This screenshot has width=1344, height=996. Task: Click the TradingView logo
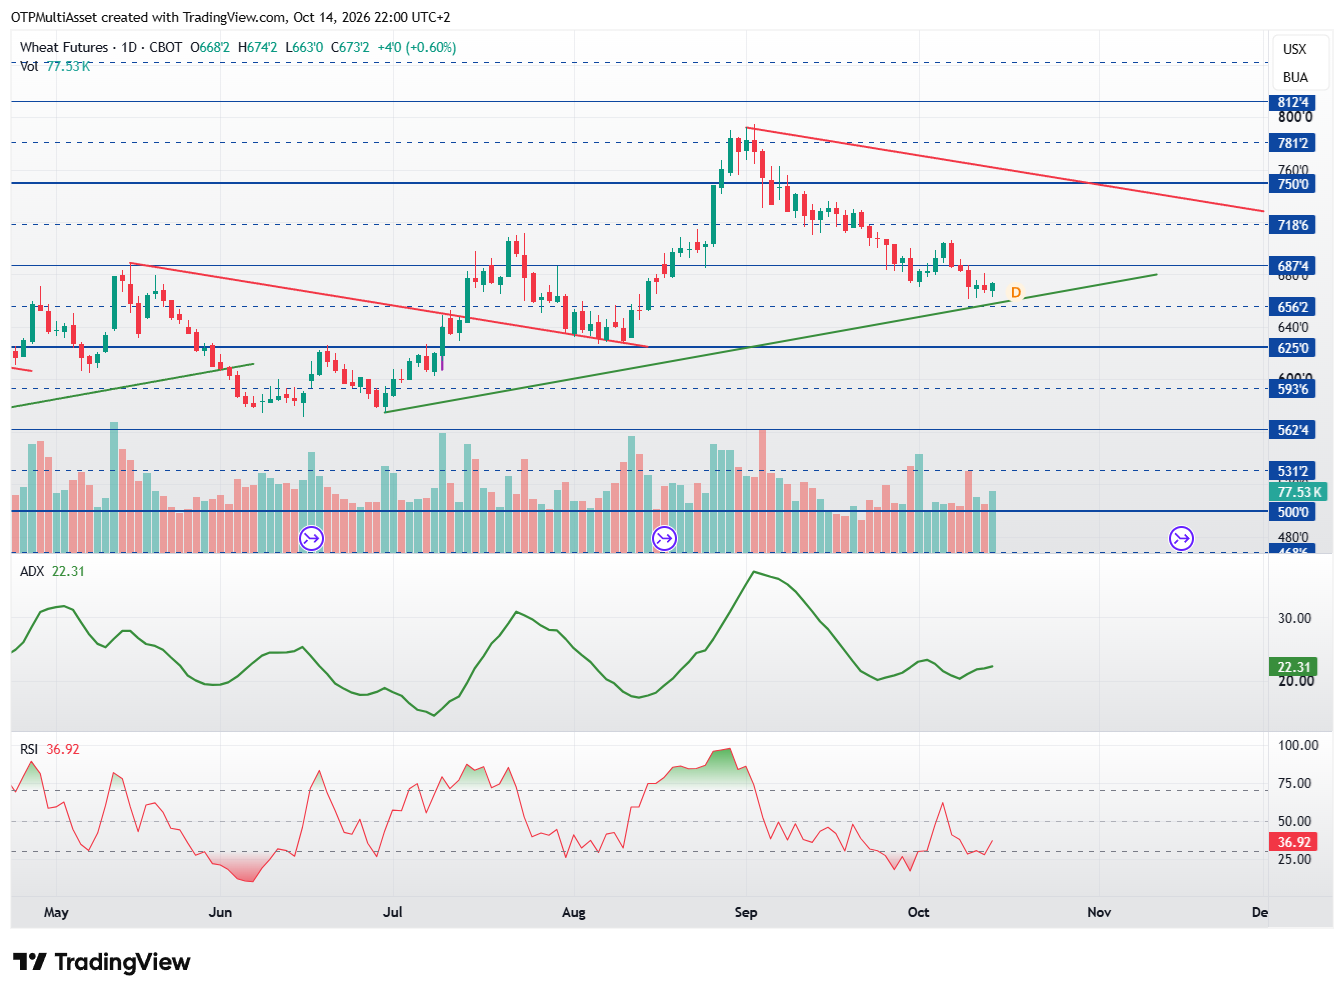point(101,962)
